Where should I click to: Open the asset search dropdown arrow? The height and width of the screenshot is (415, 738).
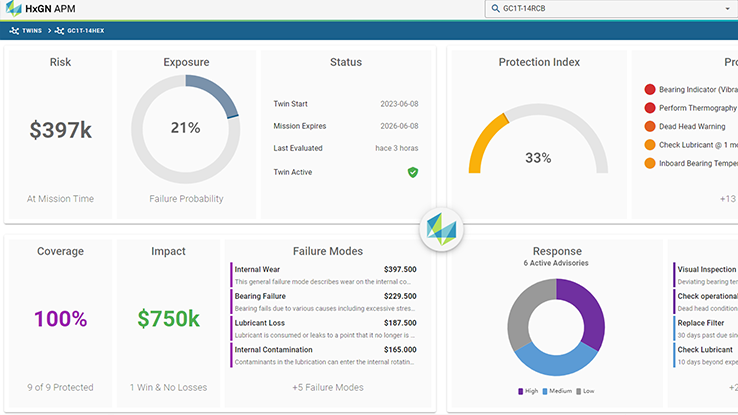coord(727,9)
